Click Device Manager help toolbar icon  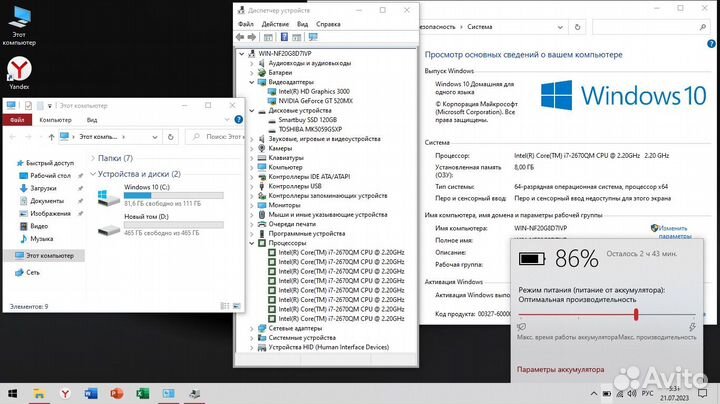[284, 37]
